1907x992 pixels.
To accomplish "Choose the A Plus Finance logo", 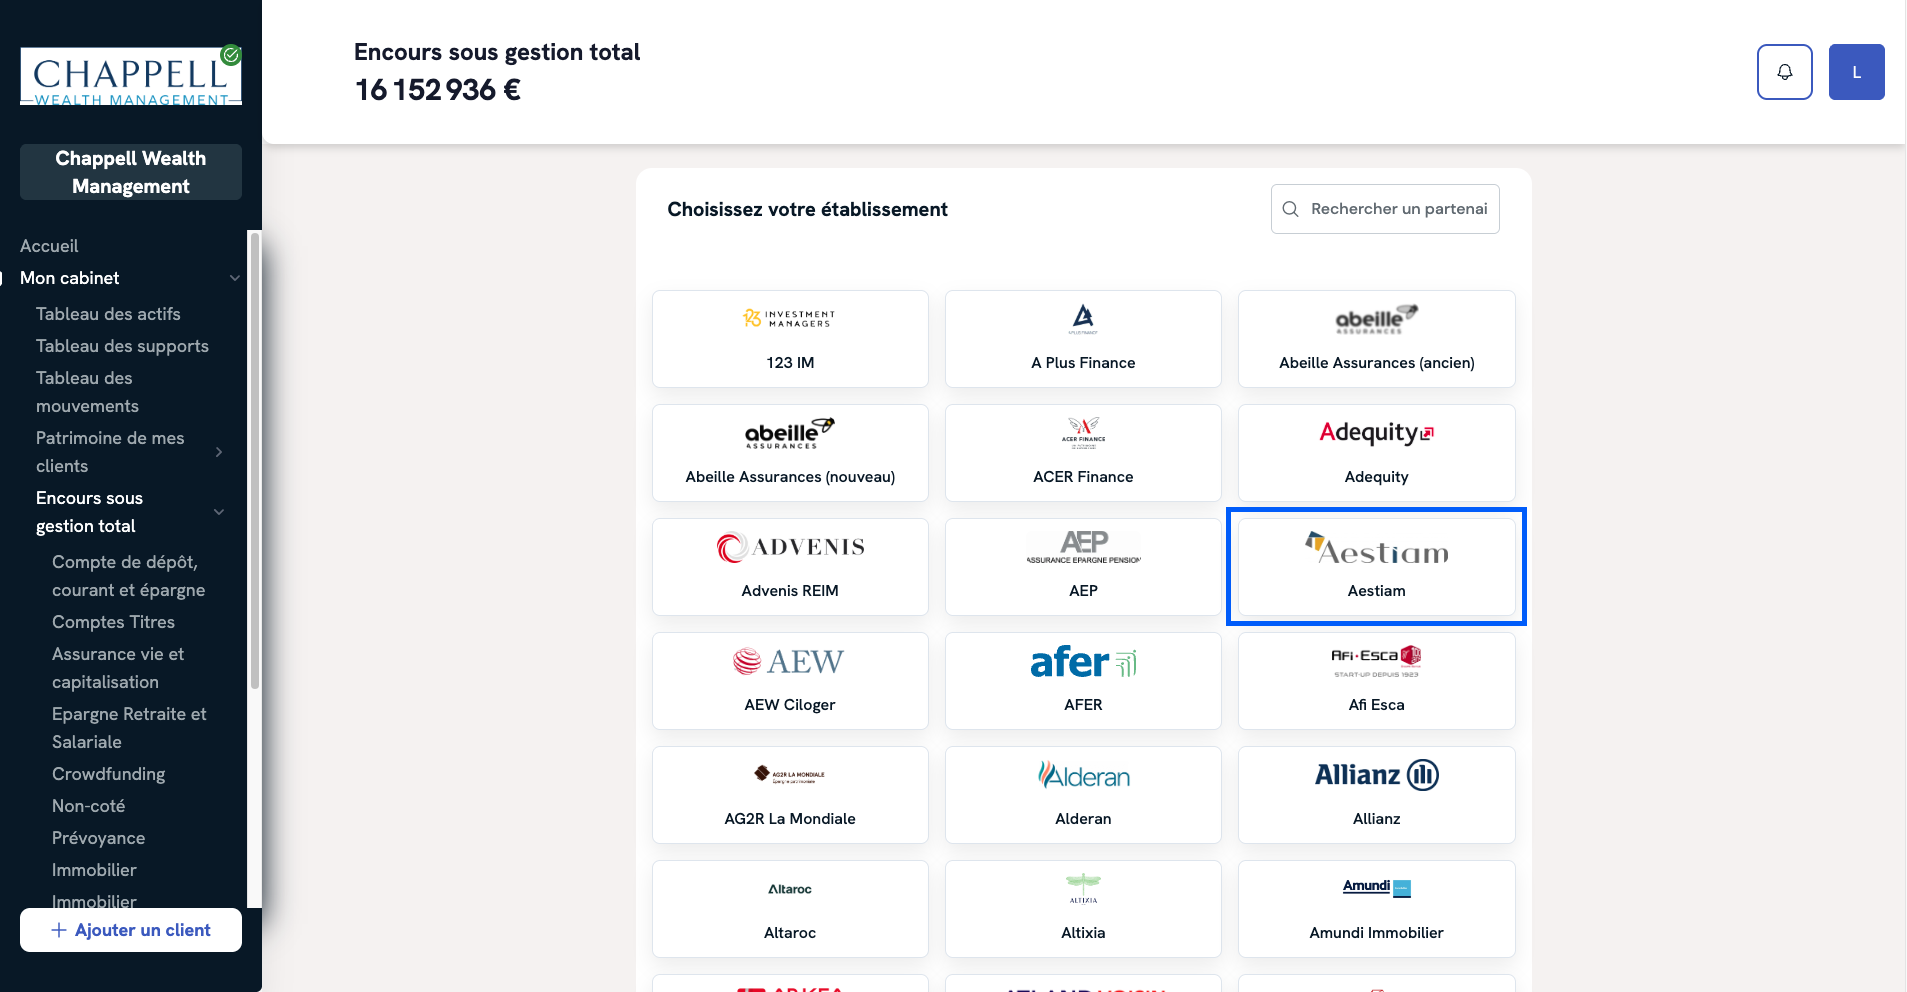I will point(1083,319).
